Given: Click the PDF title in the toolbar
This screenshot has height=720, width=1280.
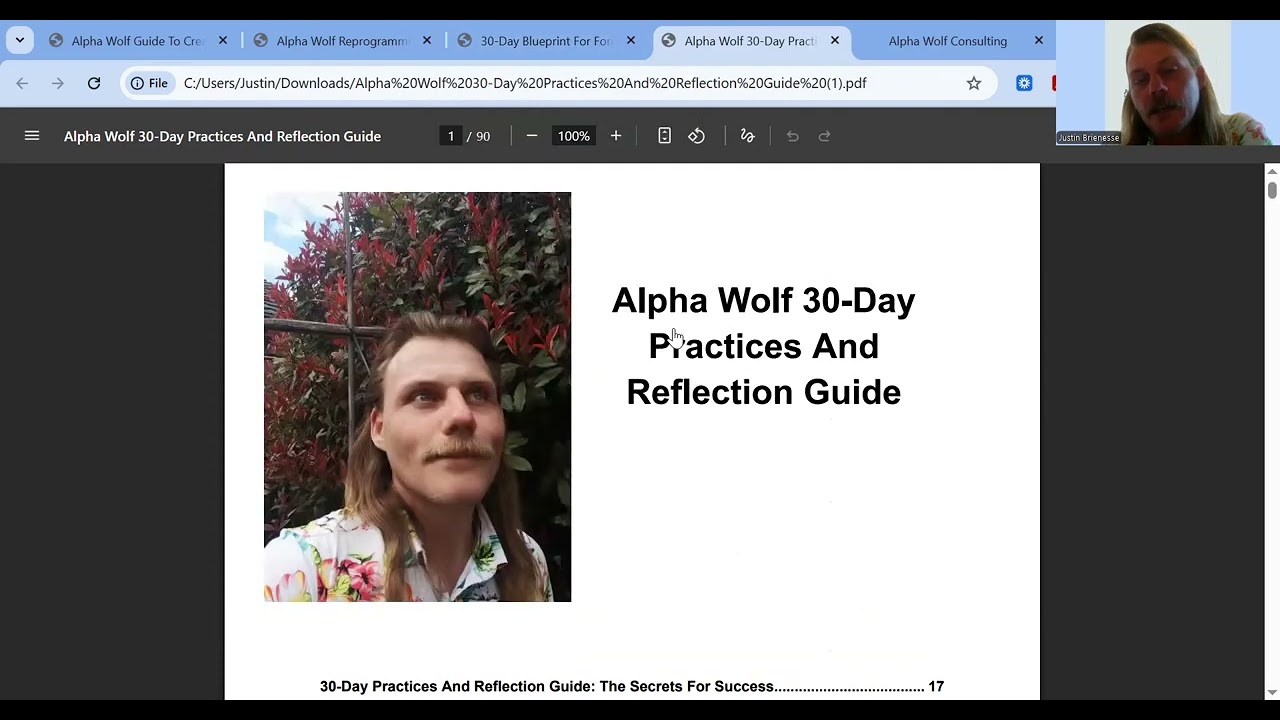Looking at the screenshot, I should coord(222,136).
